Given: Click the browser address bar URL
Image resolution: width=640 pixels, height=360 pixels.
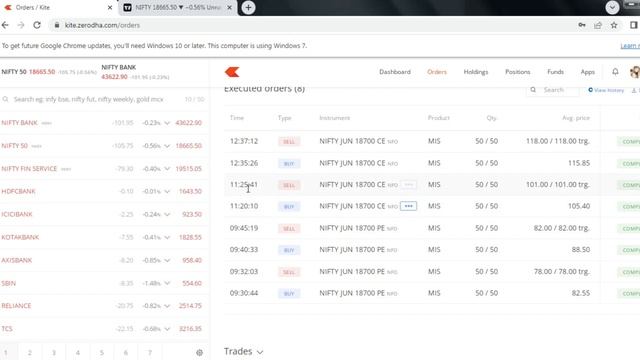Looking at the screenshot, I should [102, 25].
